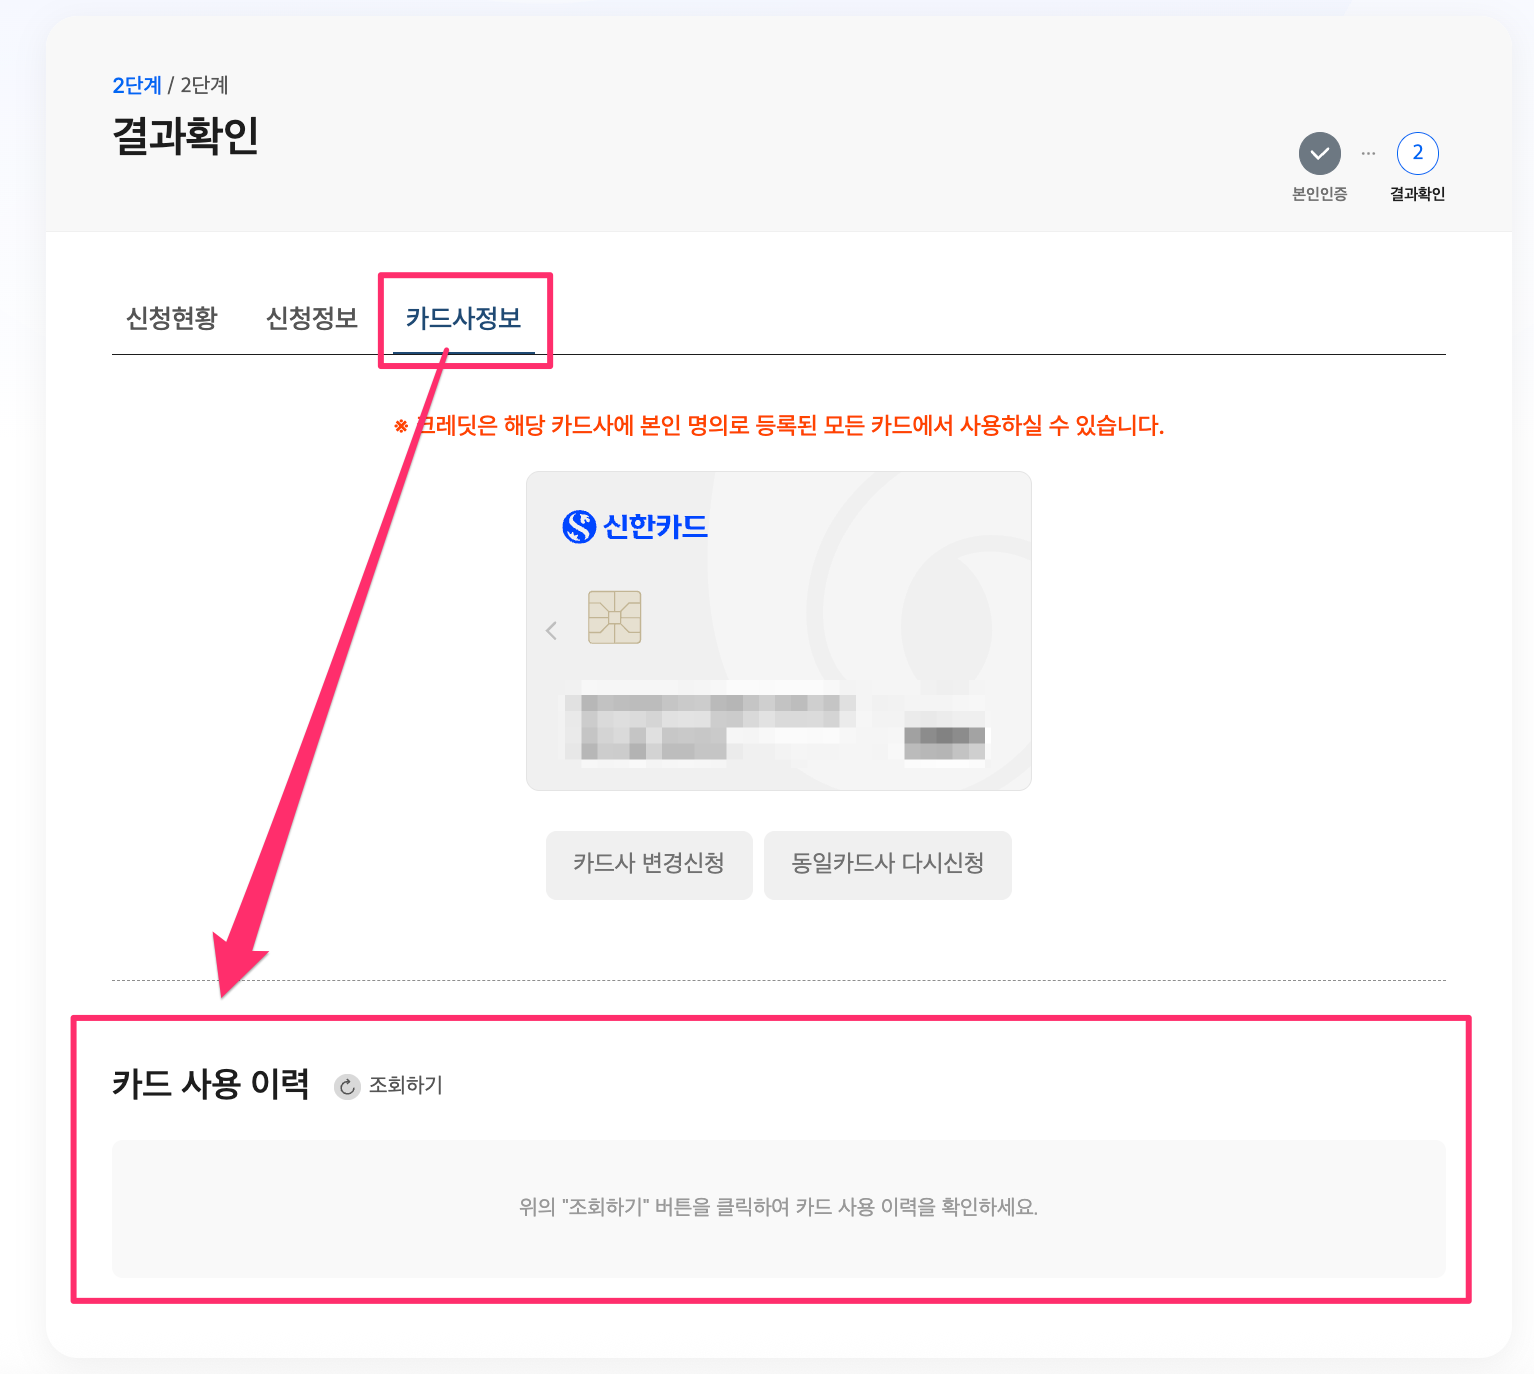Select the 카드사정보 tab

click(464, 318)
